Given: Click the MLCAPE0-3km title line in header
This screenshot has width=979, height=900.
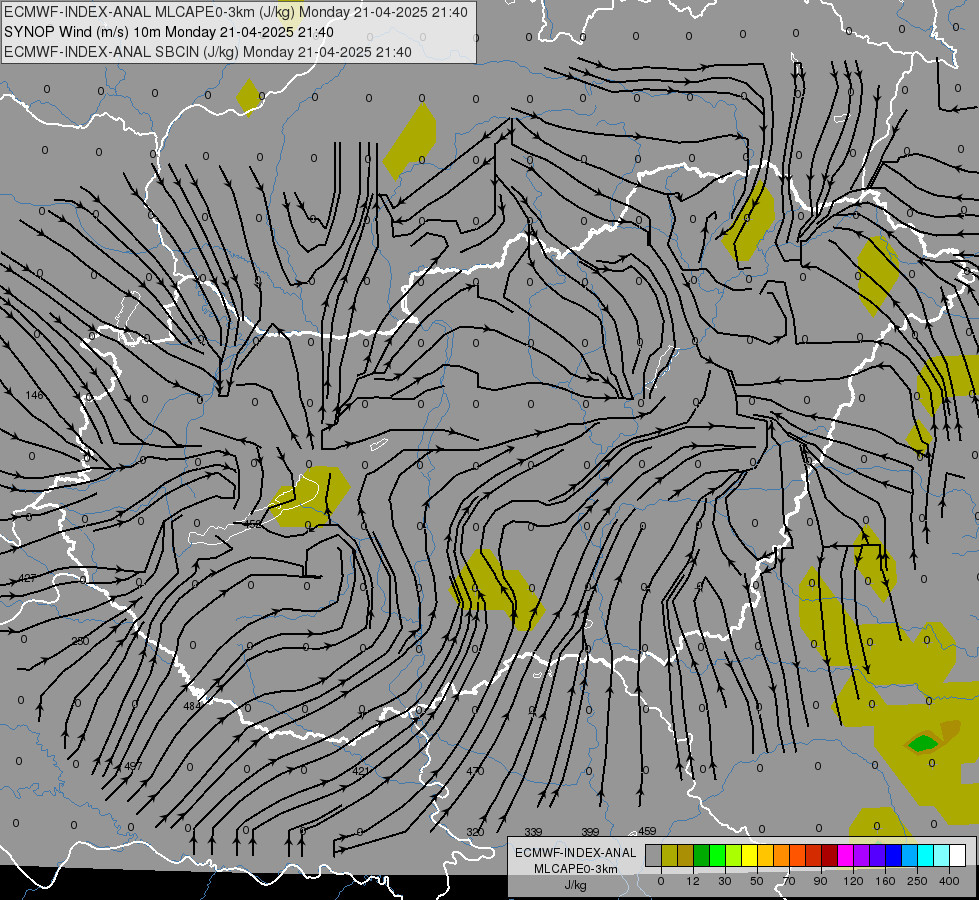Looking at the screenshot, I should point(235,12).
